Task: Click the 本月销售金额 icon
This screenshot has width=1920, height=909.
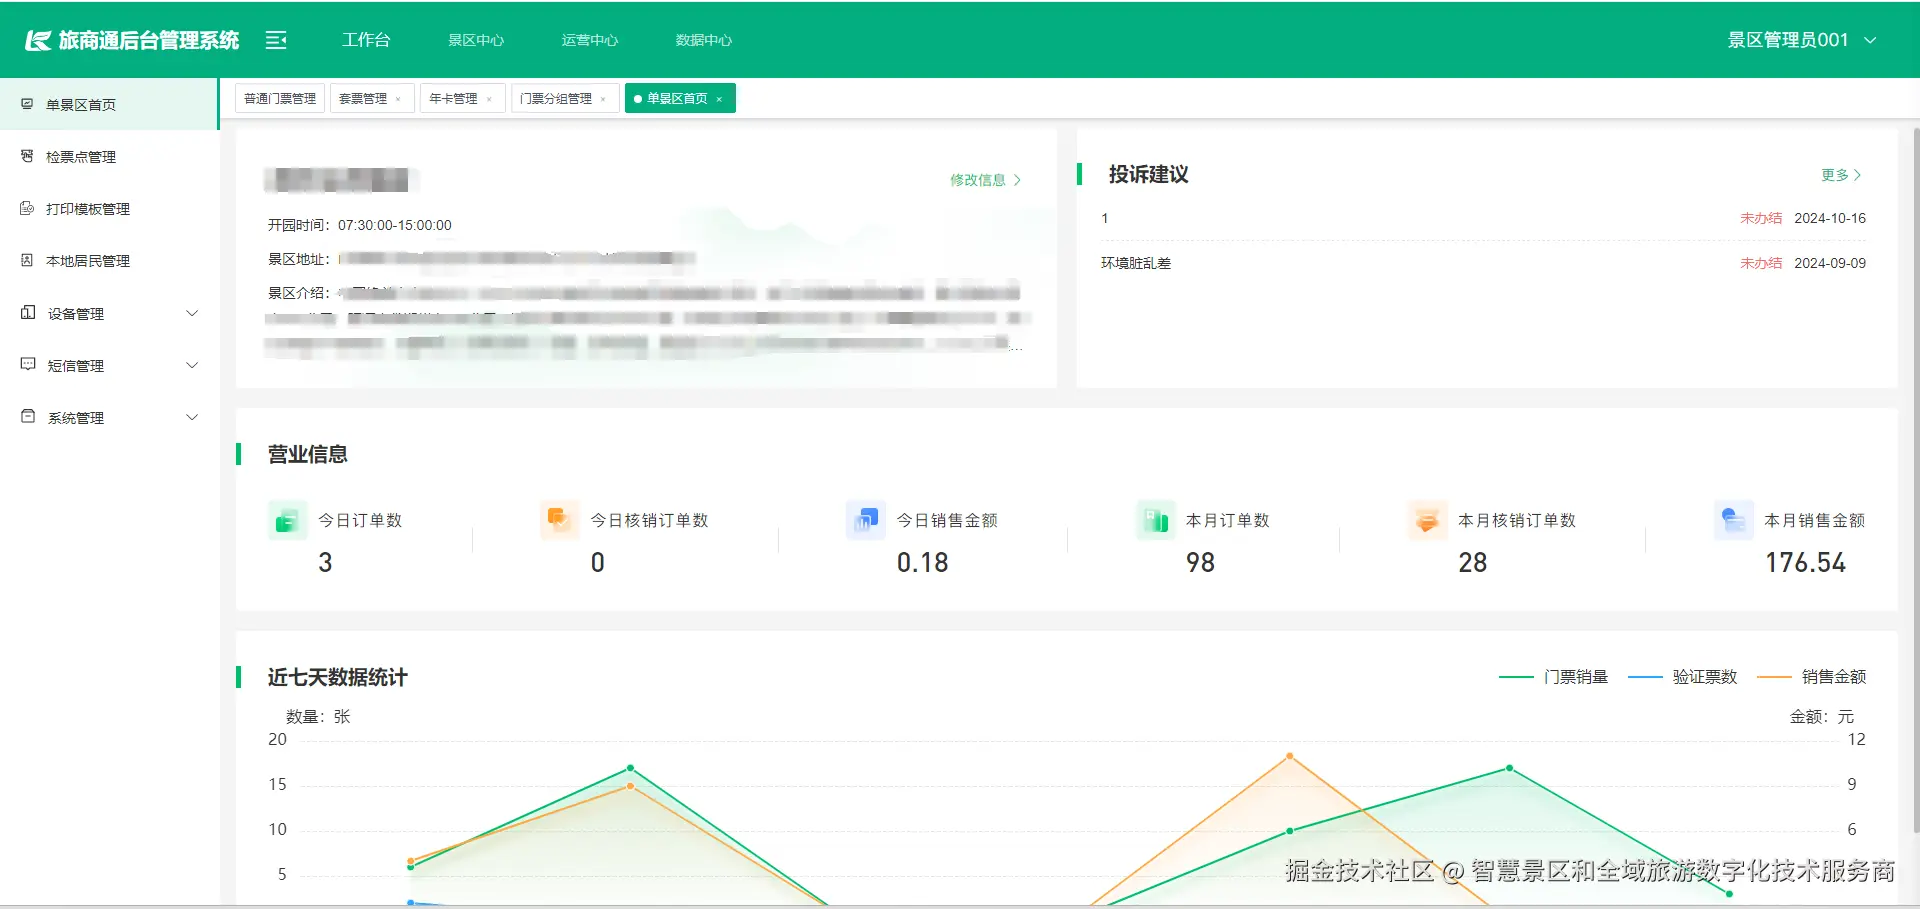Action: pyautogui.click(x=1732, y=520)
